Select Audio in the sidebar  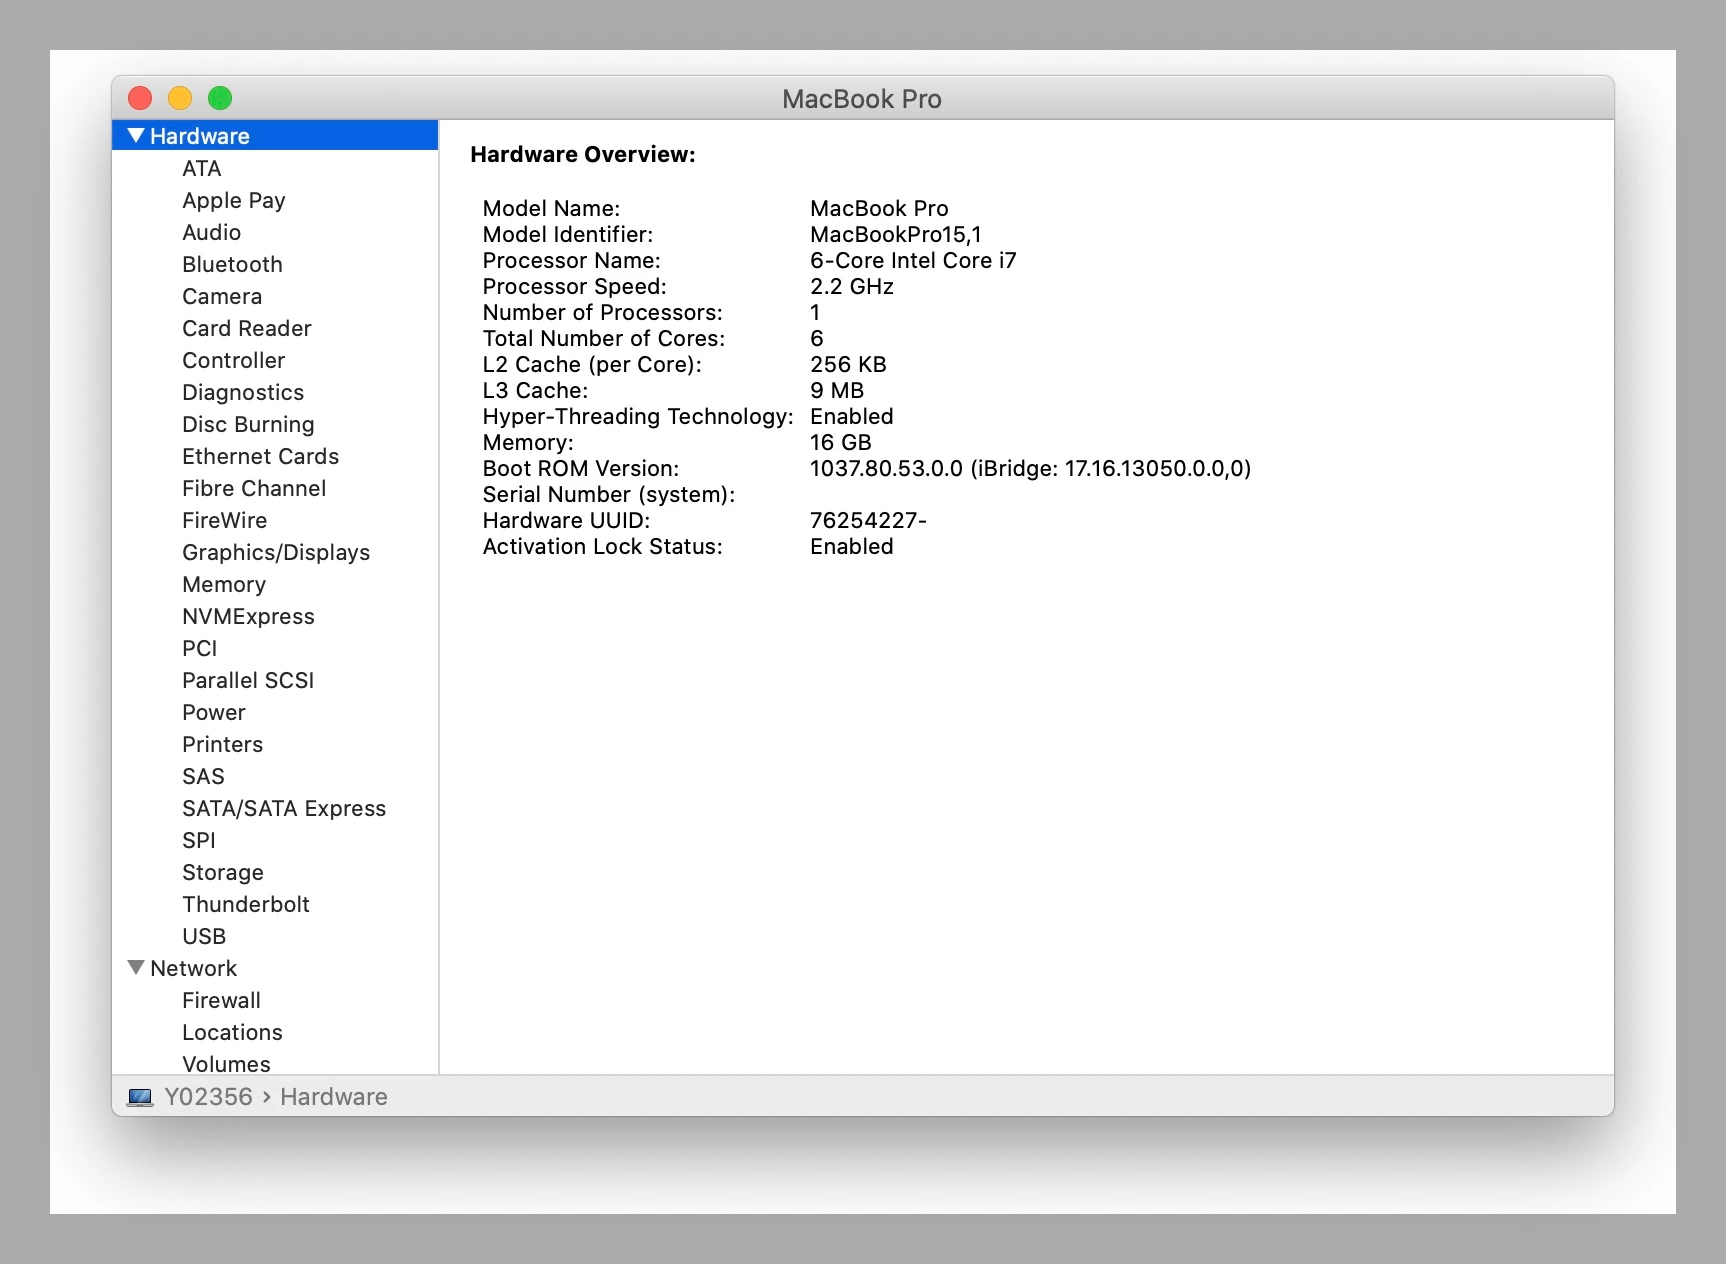[211, 232]
